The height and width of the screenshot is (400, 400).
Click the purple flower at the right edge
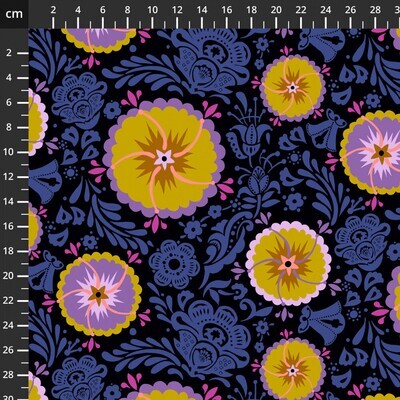pos(373,153)
